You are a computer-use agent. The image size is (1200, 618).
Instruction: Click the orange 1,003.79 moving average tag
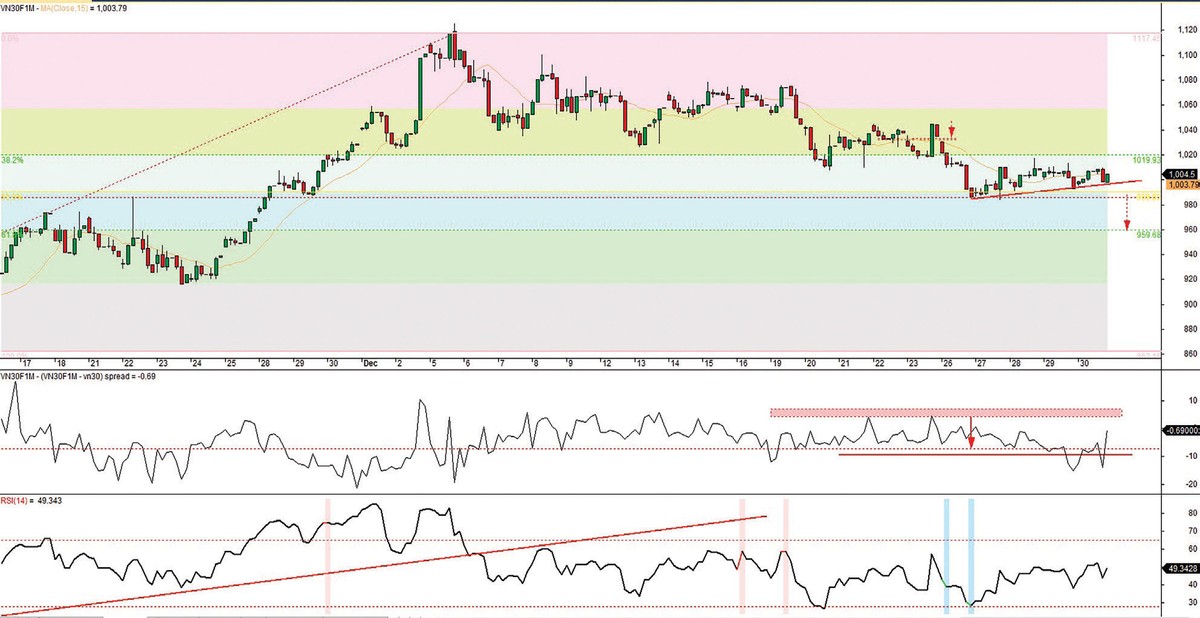1180,183
